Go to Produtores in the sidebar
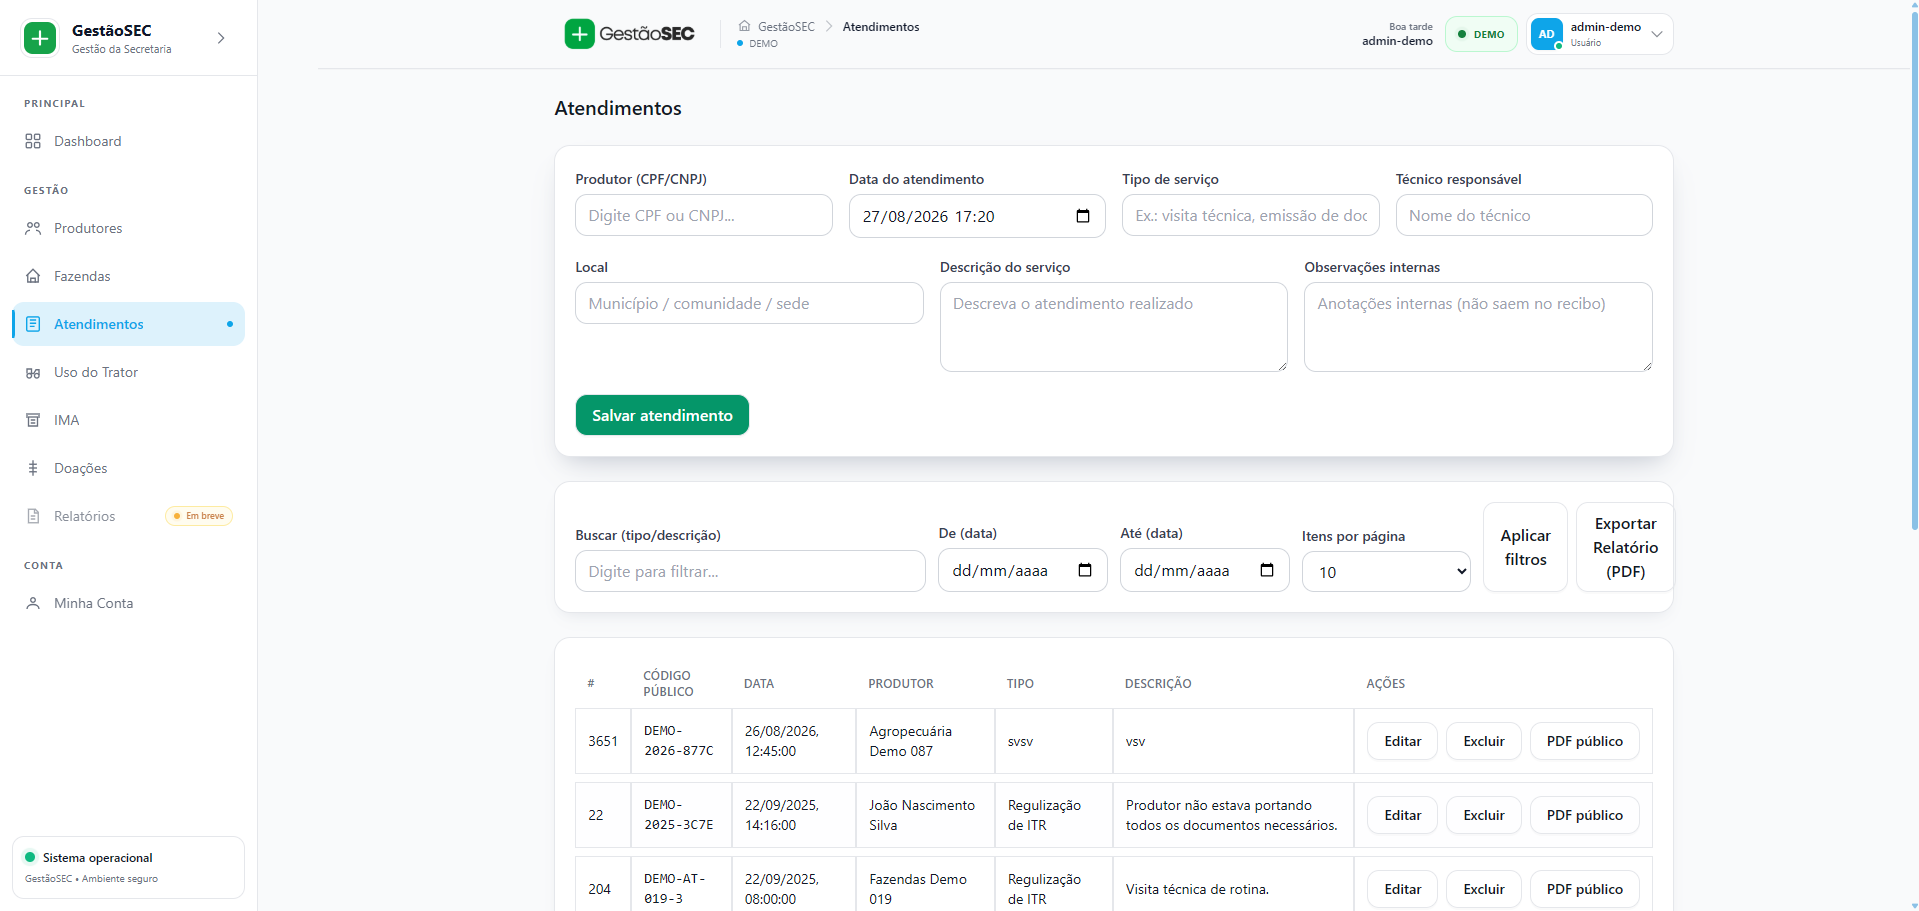 click(128, 228)
